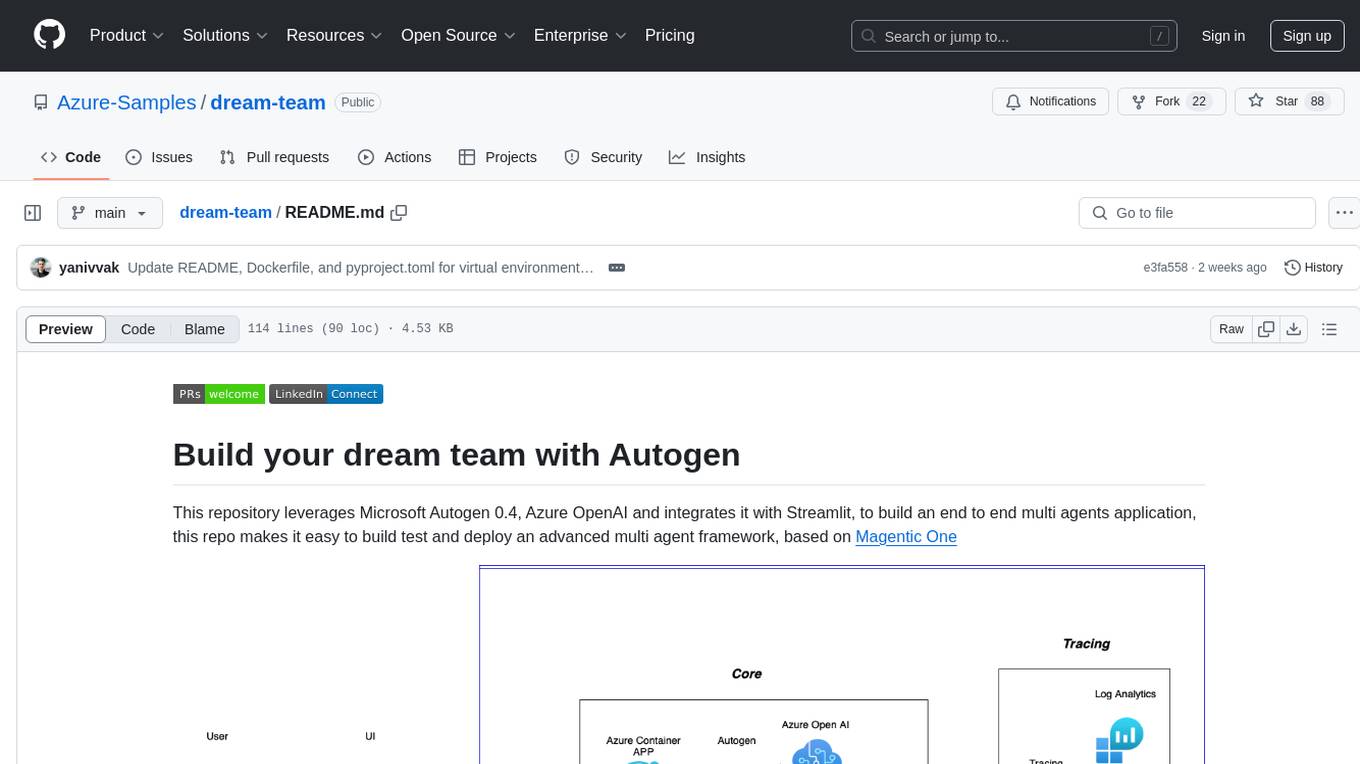Open the dream-team repository link in header
The image size is (1360, 764).
coord(268,102)
